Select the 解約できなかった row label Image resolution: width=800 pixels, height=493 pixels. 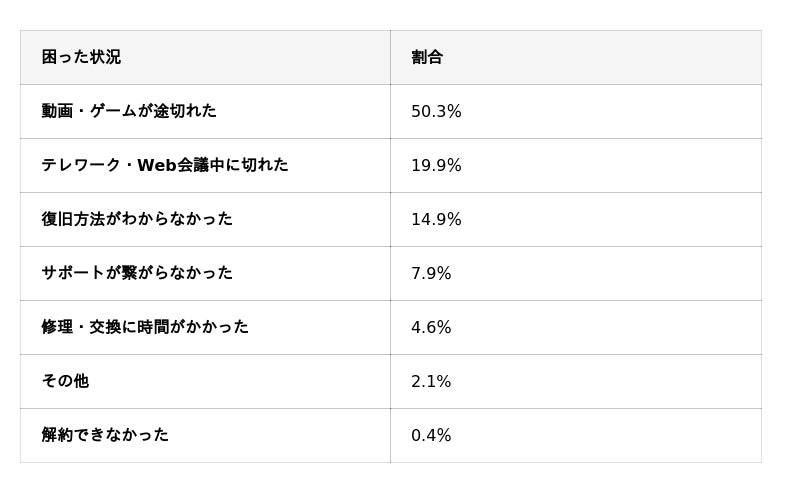[x=105, y=435]
